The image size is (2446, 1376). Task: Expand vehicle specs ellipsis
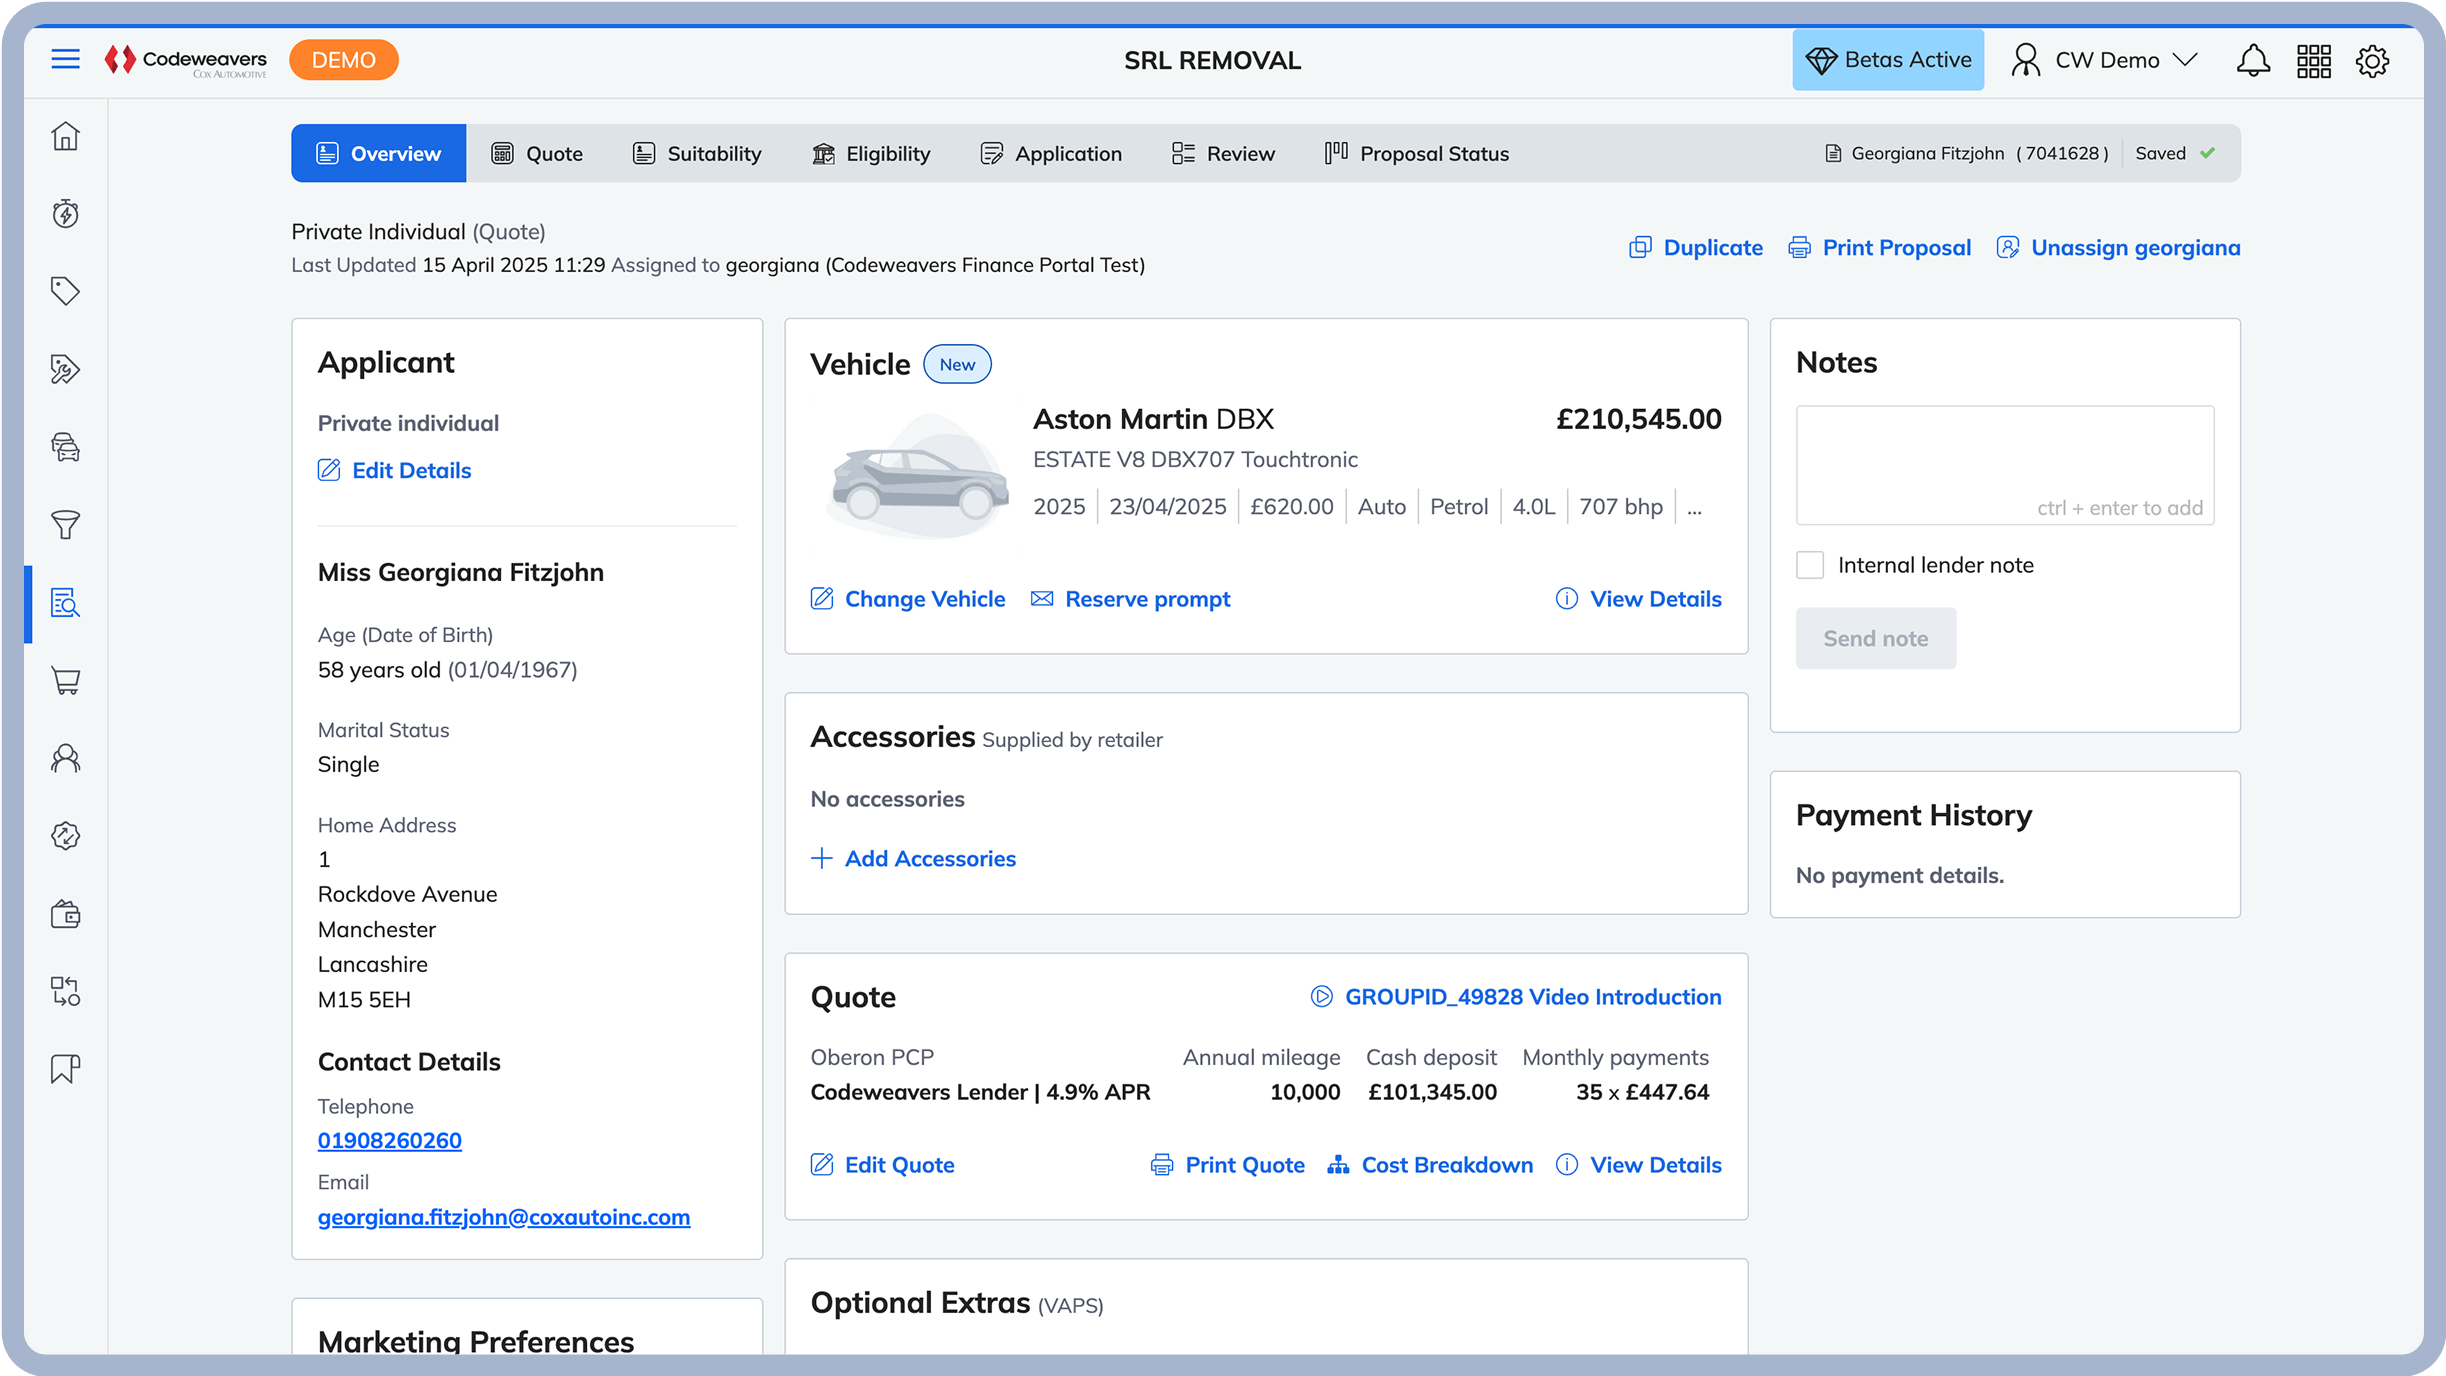tap(1694, 508)
